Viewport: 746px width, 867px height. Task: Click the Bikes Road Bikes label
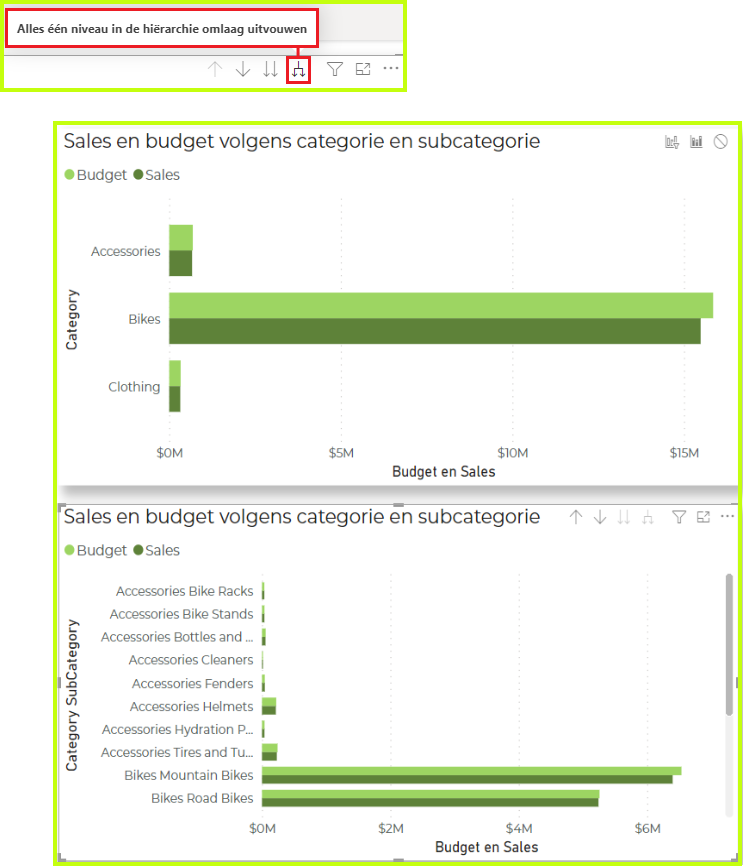coord(202,798)
